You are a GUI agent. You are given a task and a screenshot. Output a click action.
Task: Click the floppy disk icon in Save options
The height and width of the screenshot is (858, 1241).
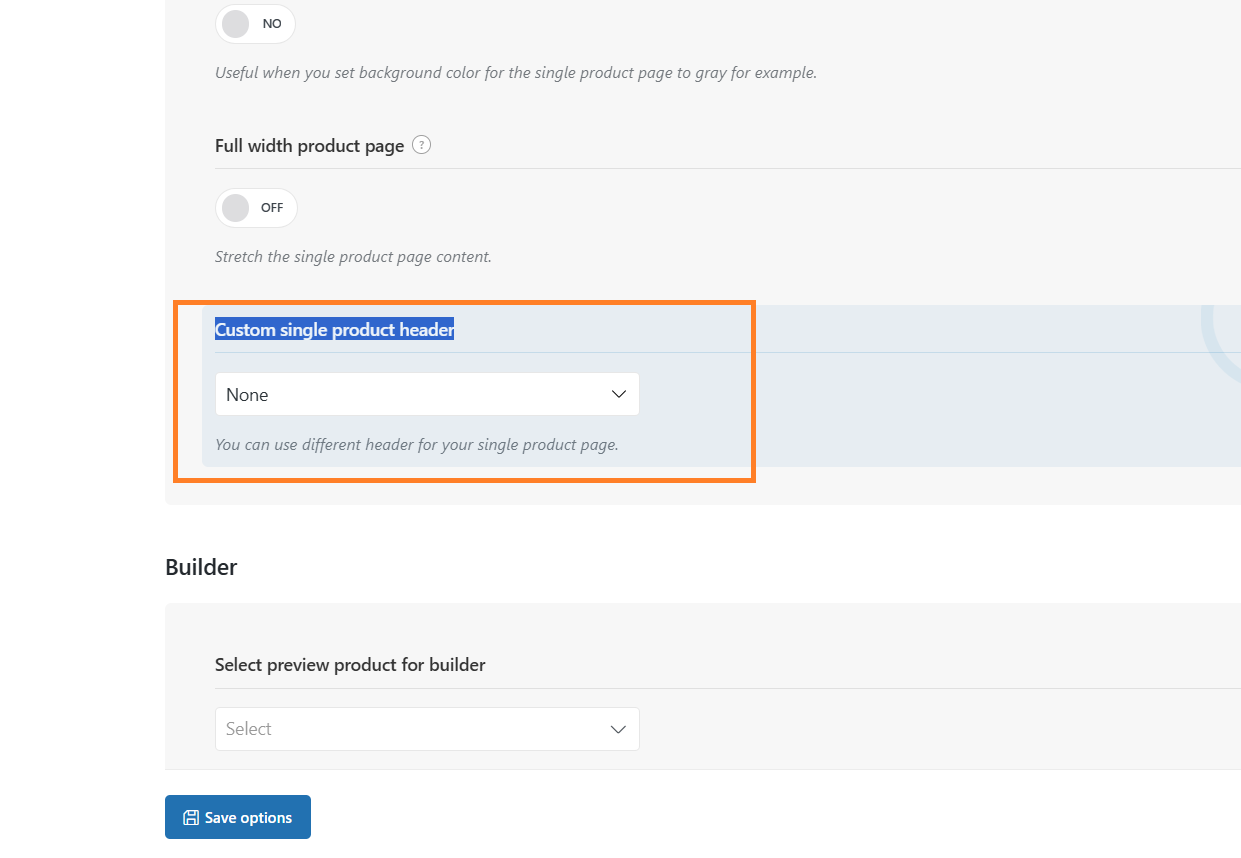coord(191,818)
